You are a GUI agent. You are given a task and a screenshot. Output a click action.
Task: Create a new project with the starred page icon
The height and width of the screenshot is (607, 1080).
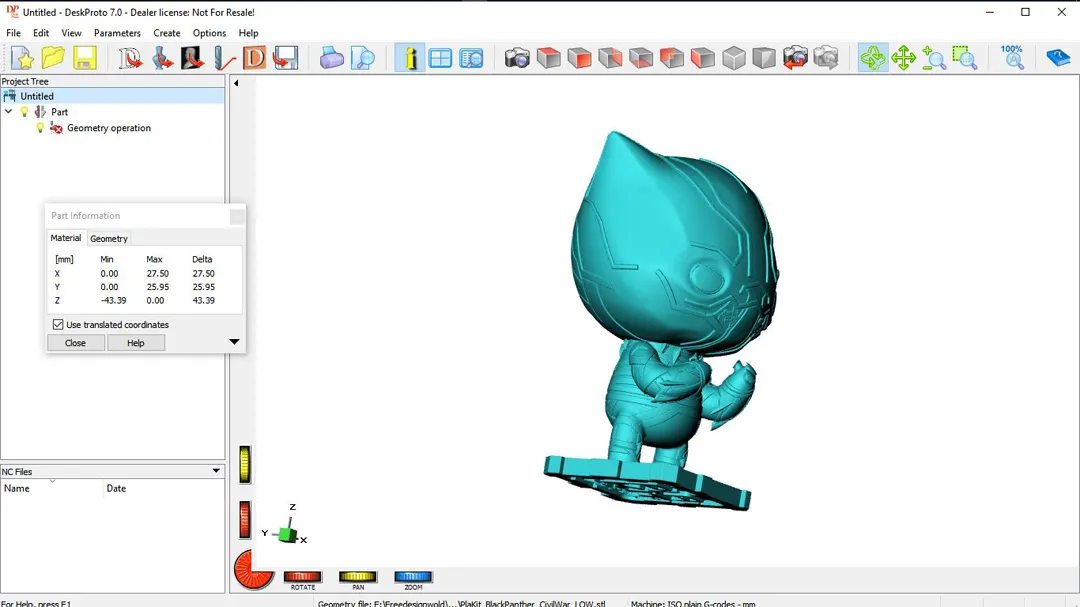coord(22,58)
